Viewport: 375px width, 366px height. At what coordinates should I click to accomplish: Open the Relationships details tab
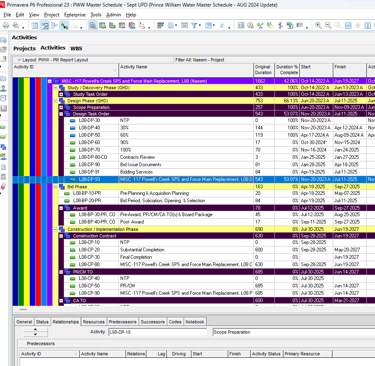tap(66, 322)
